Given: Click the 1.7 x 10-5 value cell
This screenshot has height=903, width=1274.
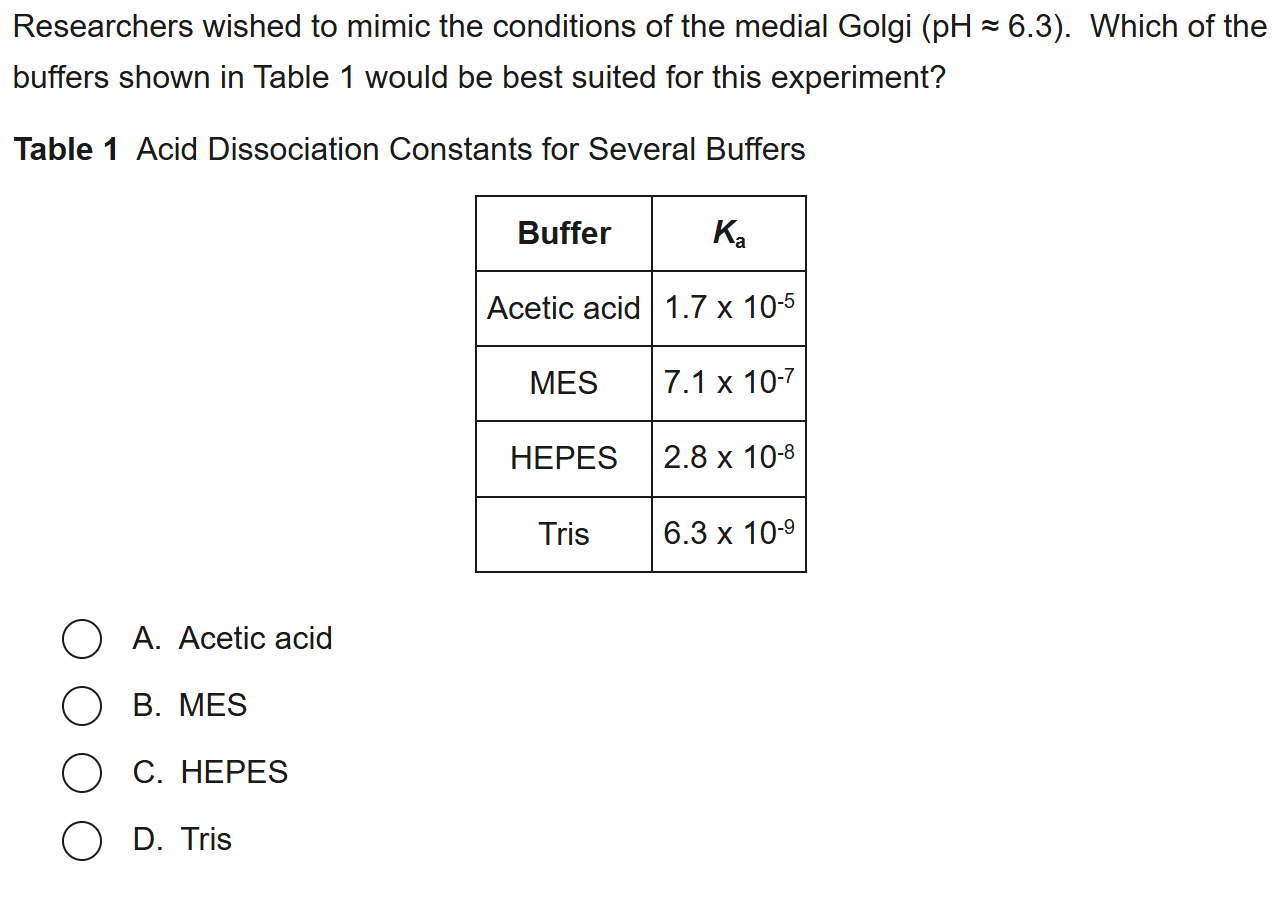Looking at the screenshot, I should 729,309.
